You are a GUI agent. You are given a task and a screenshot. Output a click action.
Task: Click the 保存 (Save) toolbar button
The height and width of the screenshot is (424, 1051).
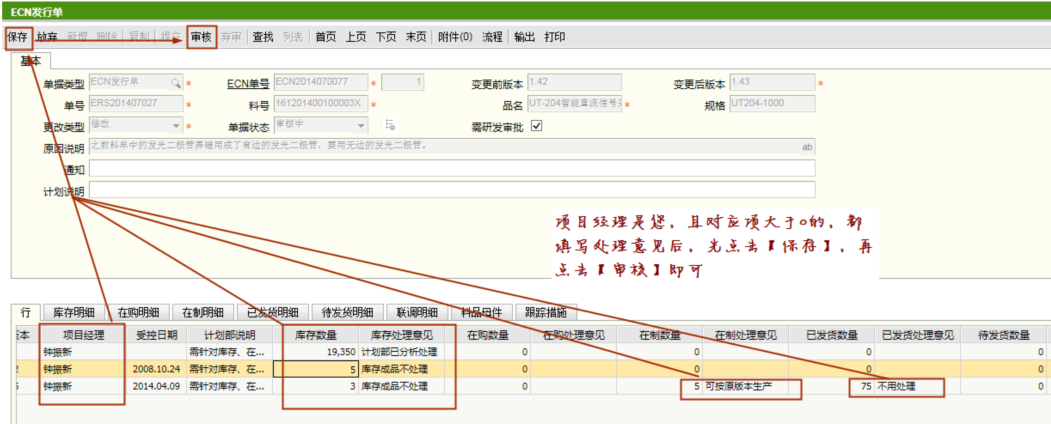click(x=17, y=37)
